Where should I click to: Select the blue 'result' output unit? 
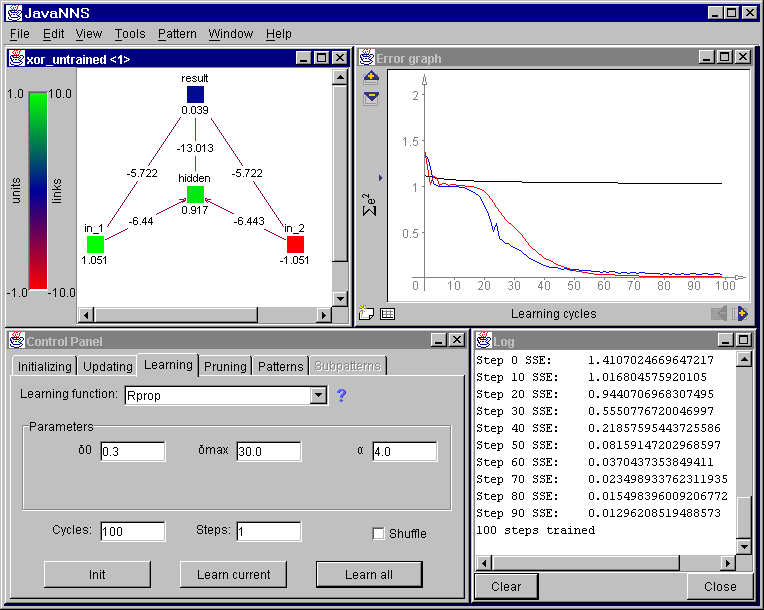tap(195, 94)
